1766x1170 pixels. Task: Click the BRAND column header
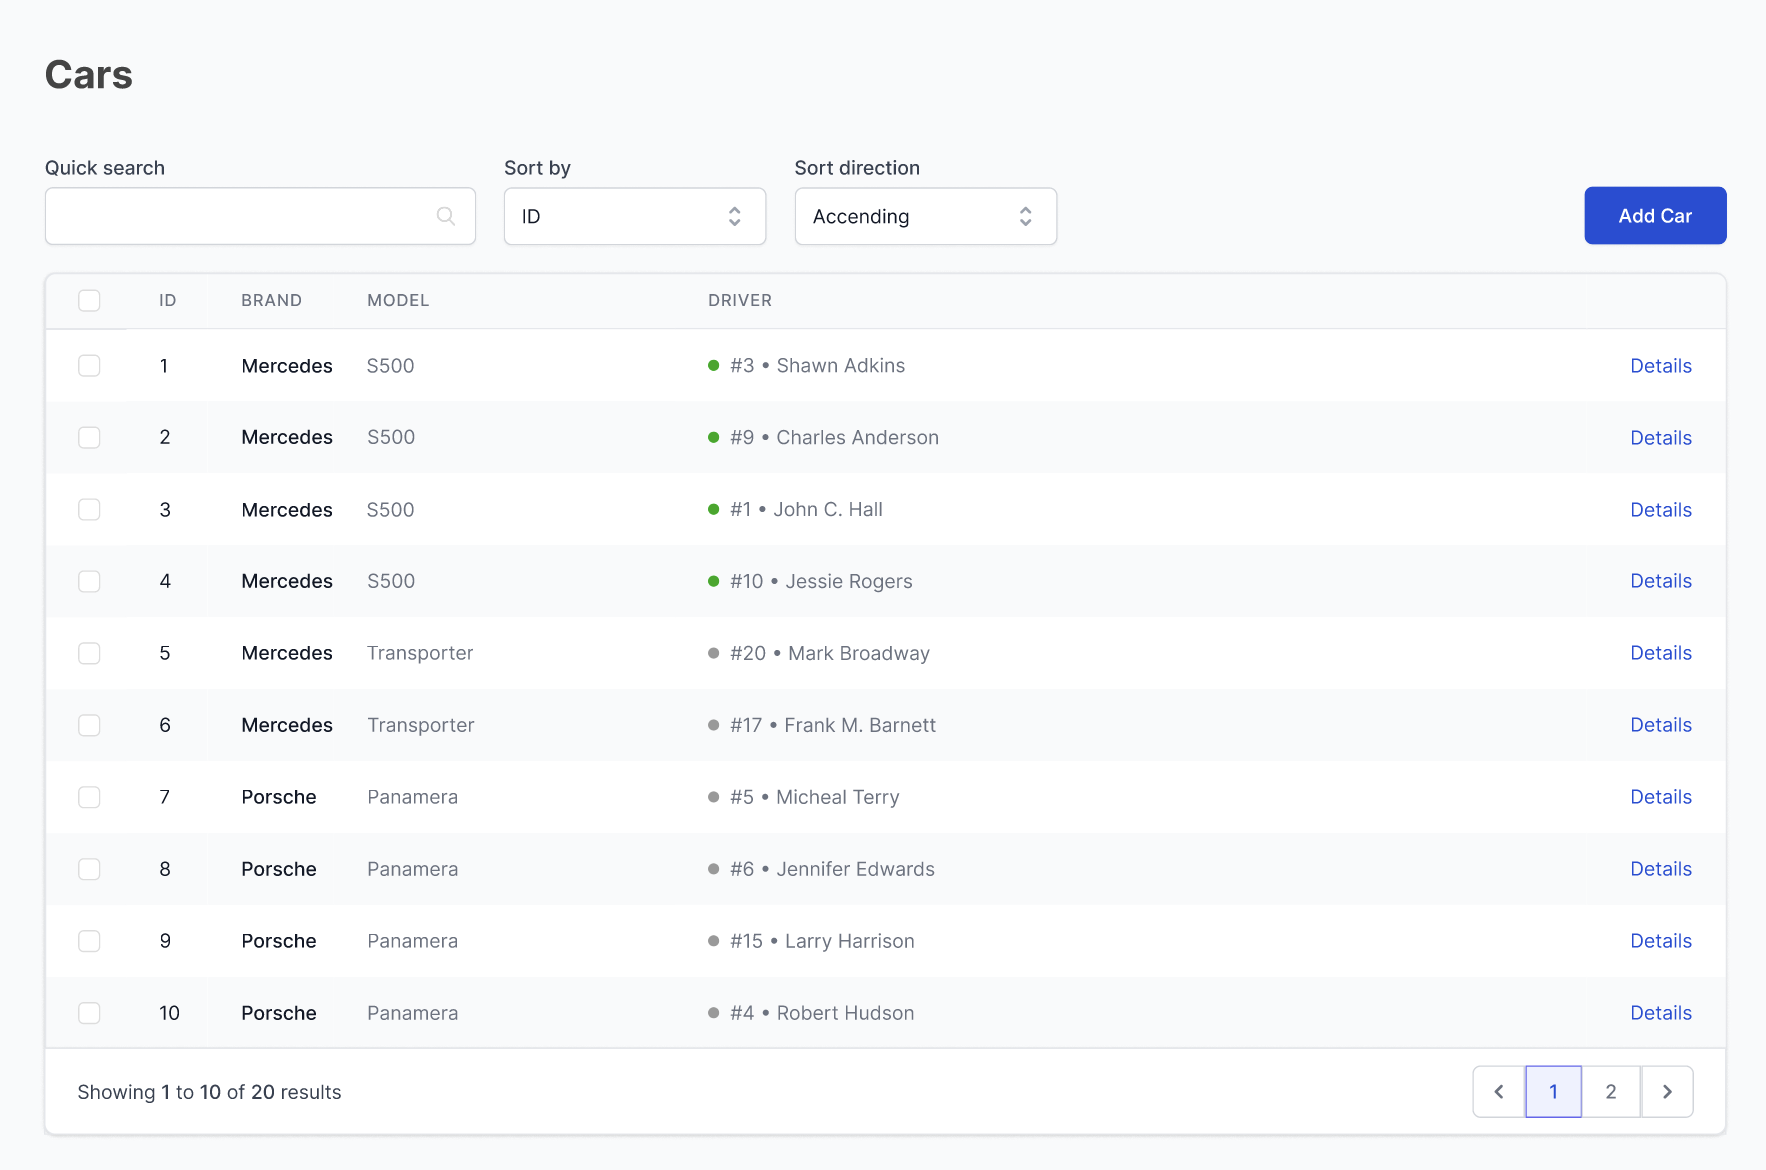tap(271, 300)
